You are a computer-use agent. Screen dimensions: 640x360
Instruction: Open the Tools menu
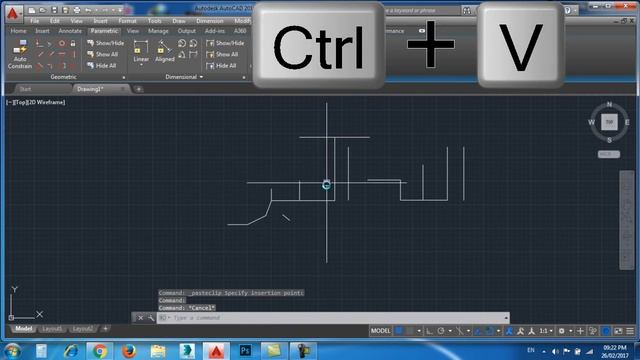pyautogui.click(x=154, y=21)
